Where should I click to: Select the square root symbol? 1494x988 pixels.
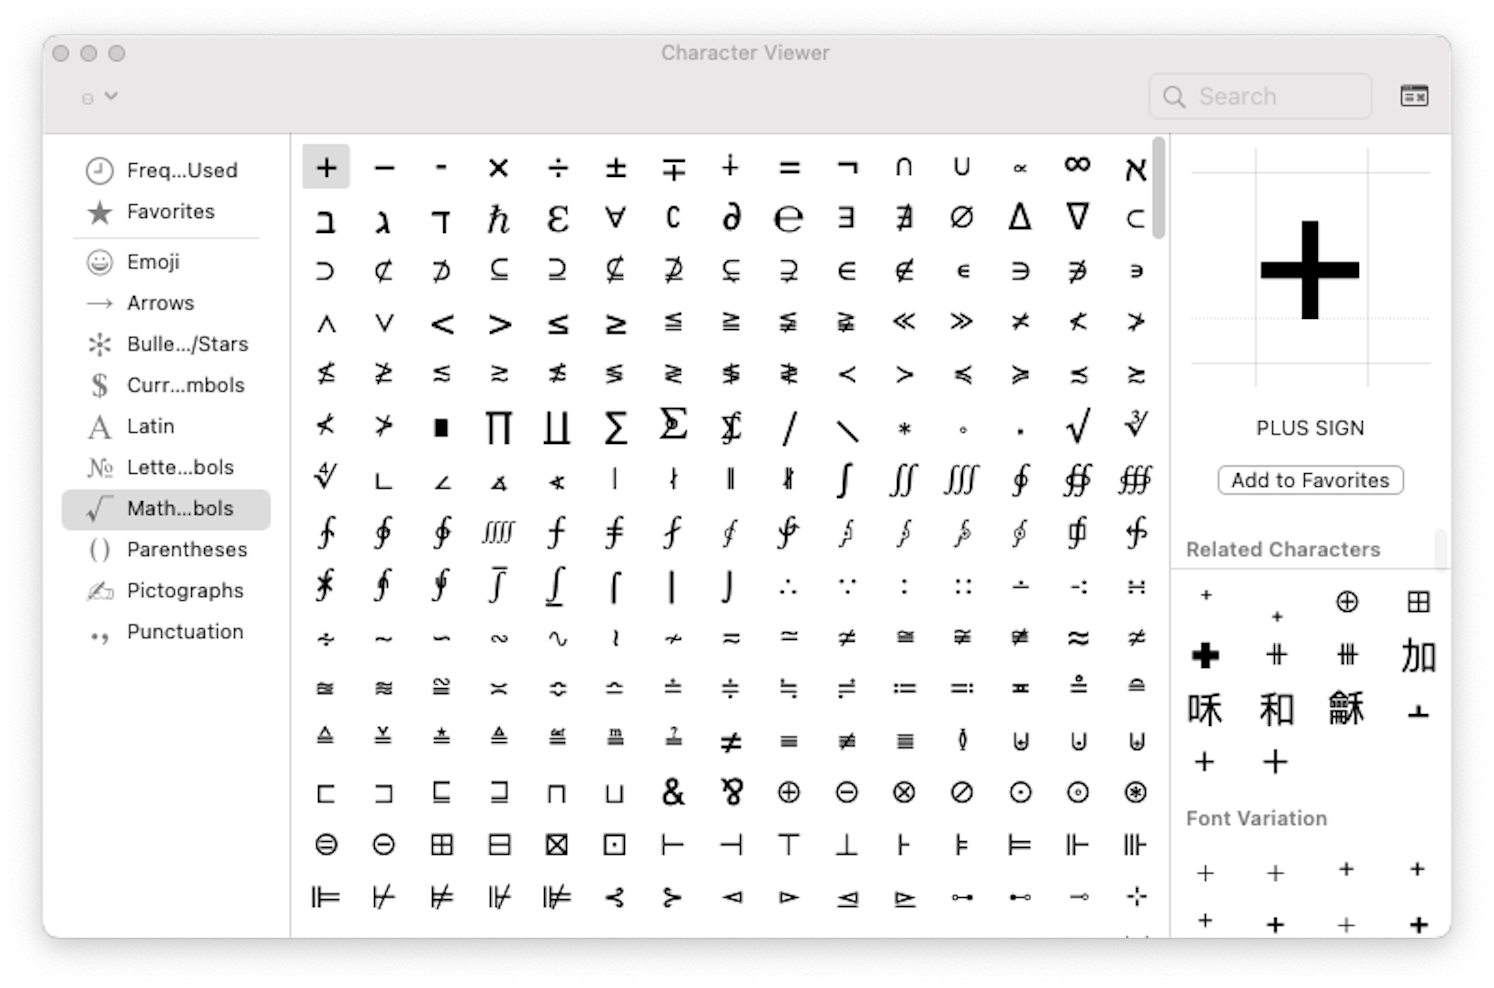1078,425
